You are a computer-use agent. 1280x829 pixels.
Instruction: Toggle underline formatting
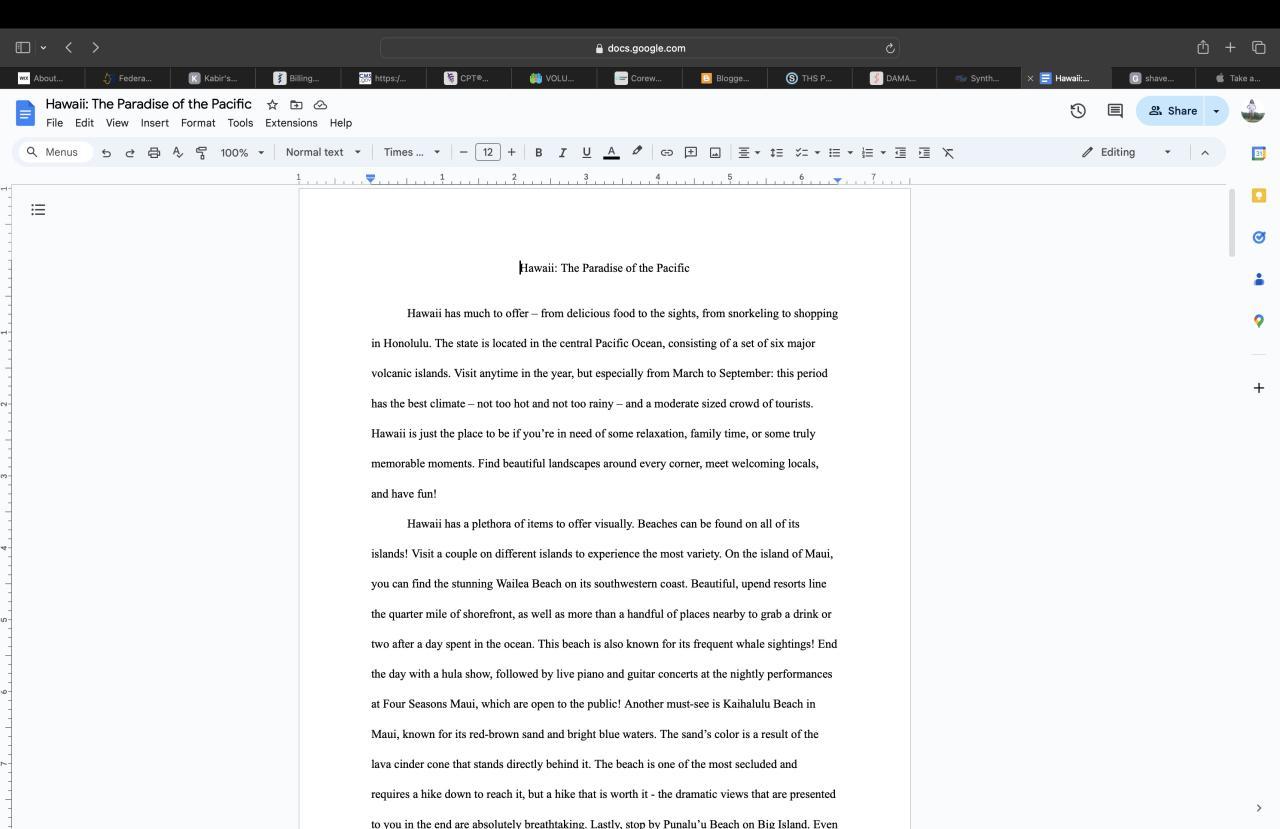pyautogui.click(x=586, y=152)
